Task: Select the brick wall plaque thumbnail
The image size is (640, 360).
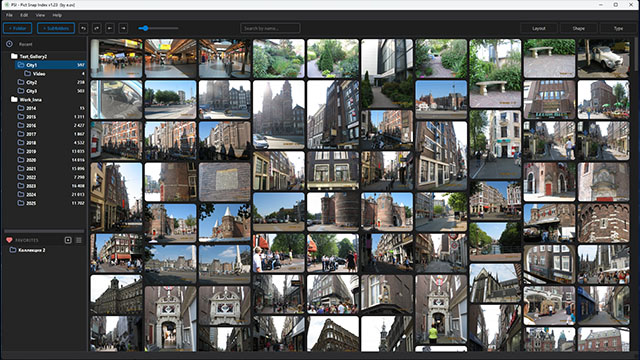Action: (224, 182)
